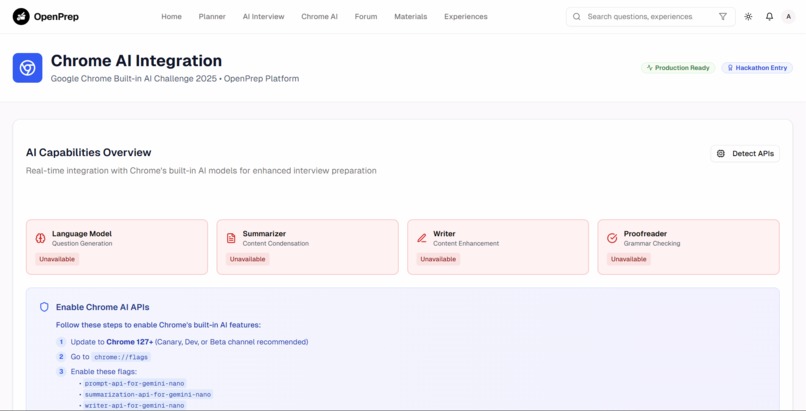Viewport: 806px width, 411px height.
Task: Click step number 1 badge
Action: pos(61,342)
